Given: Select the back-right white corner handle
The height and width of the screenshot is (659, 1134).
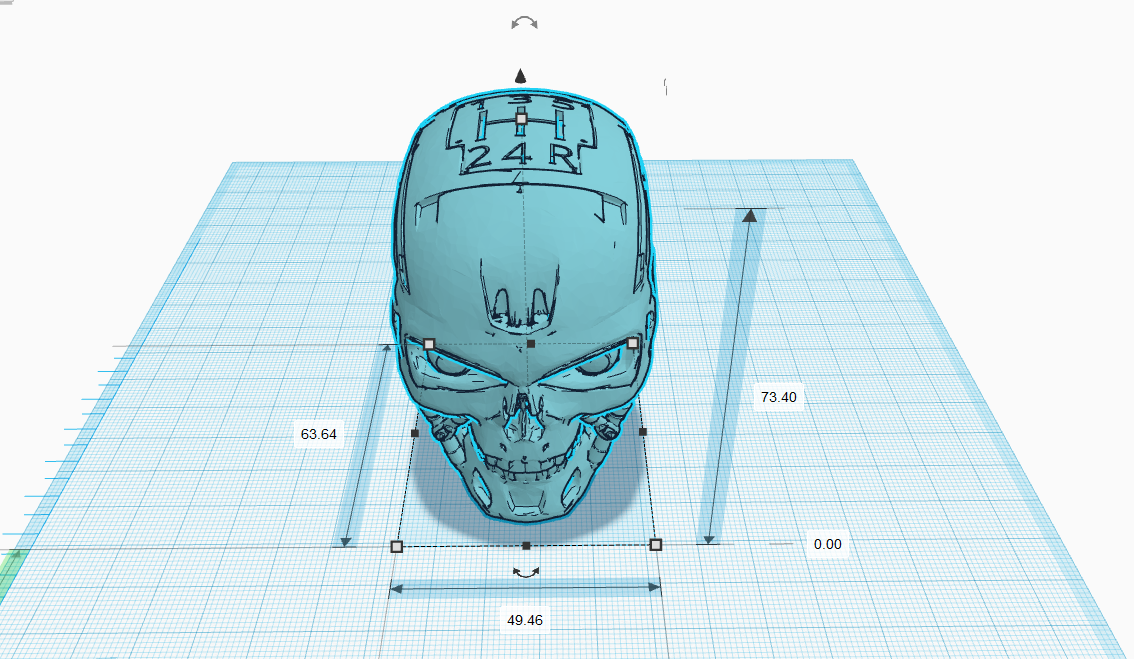Looking at the screenshot, I should click(x=633, y=343).
